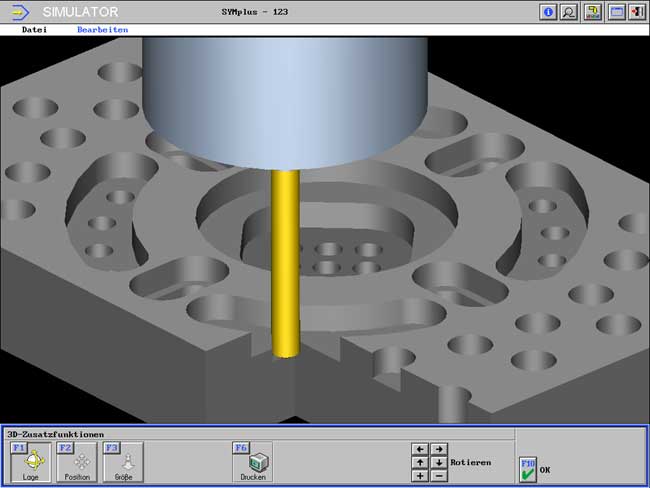650x488 pixels.
Task: Open the Bearbeiten menu
Action: click(x=103, y=30)
